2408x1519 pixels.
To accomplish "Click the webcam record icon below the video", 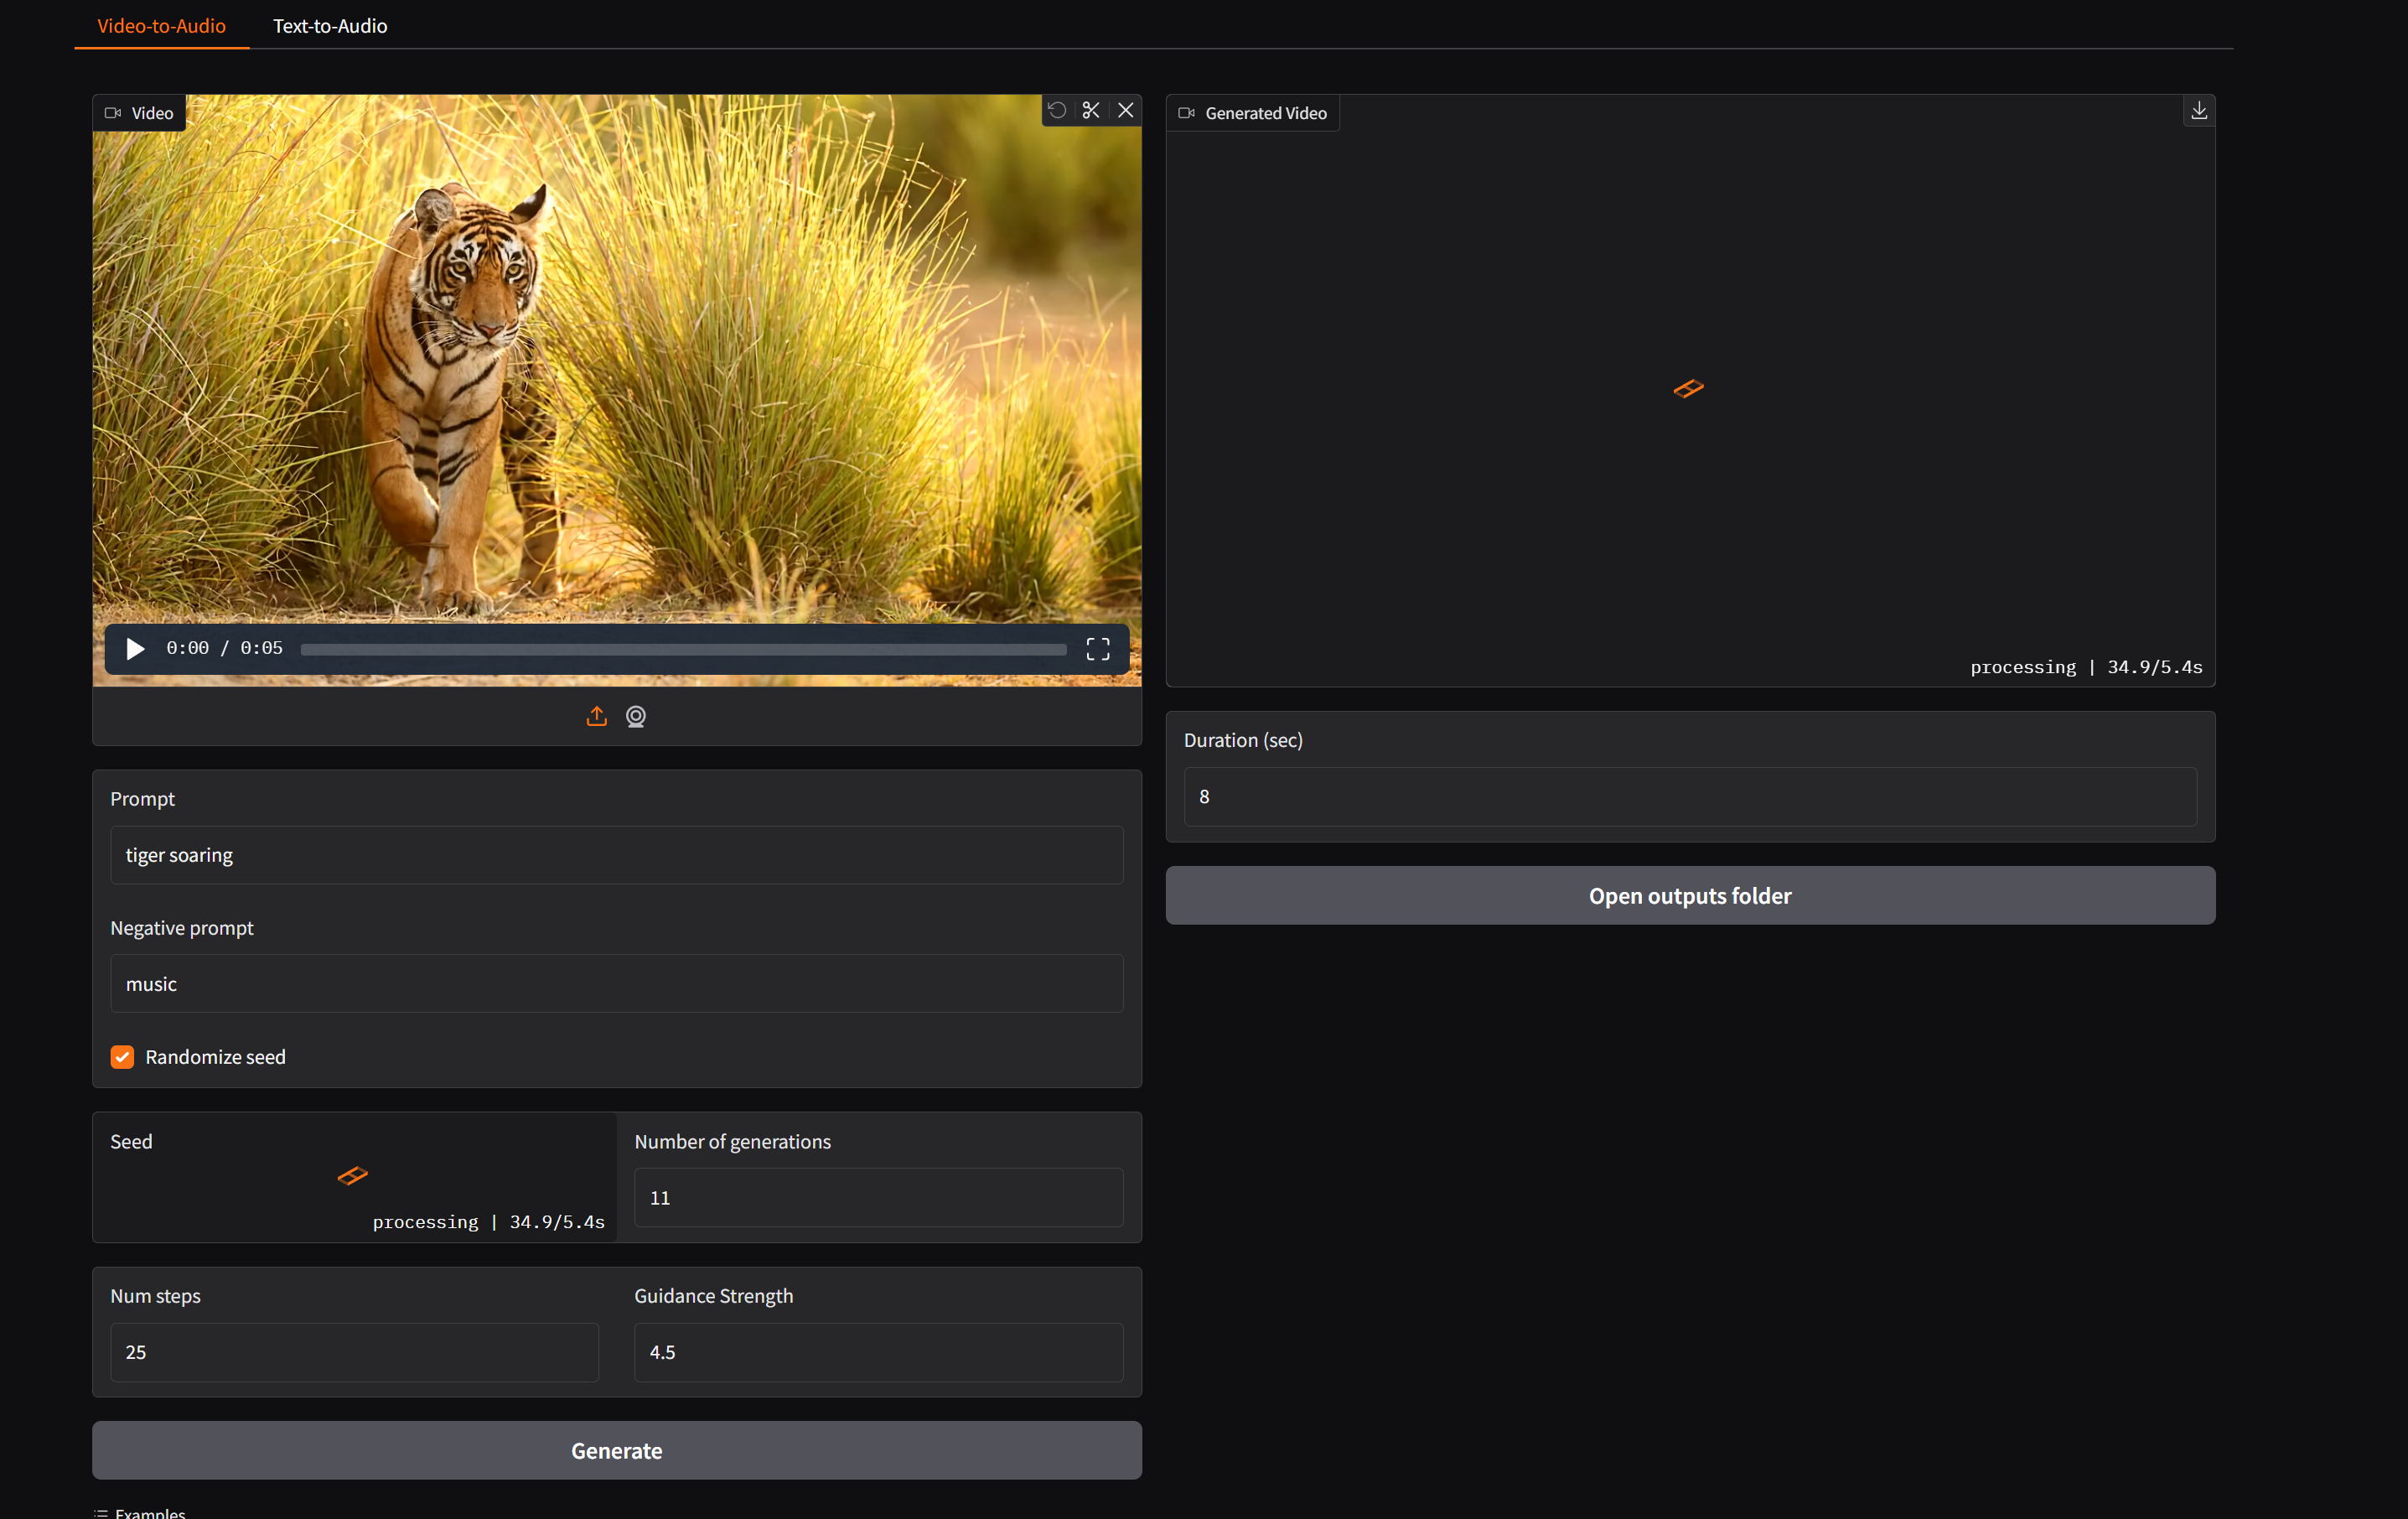I will 636,716.
